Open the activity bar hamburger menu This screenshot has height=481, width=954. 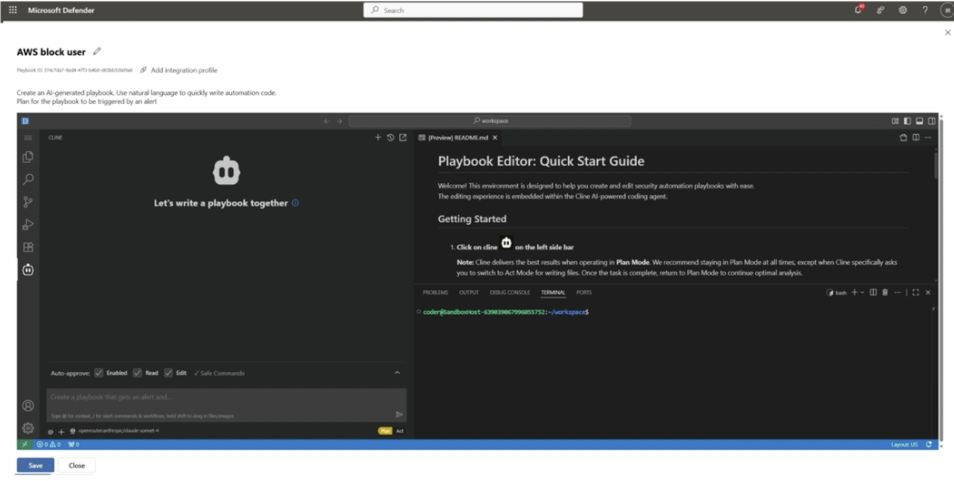[x=28, y=138]
